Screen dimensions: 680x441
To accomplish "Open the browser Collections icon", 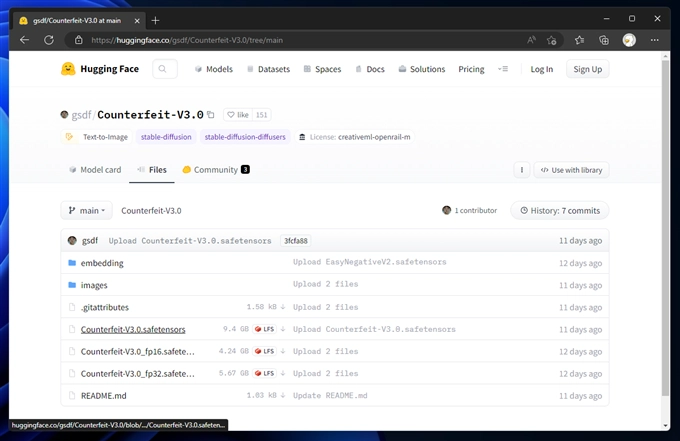I will click(604, 40).
